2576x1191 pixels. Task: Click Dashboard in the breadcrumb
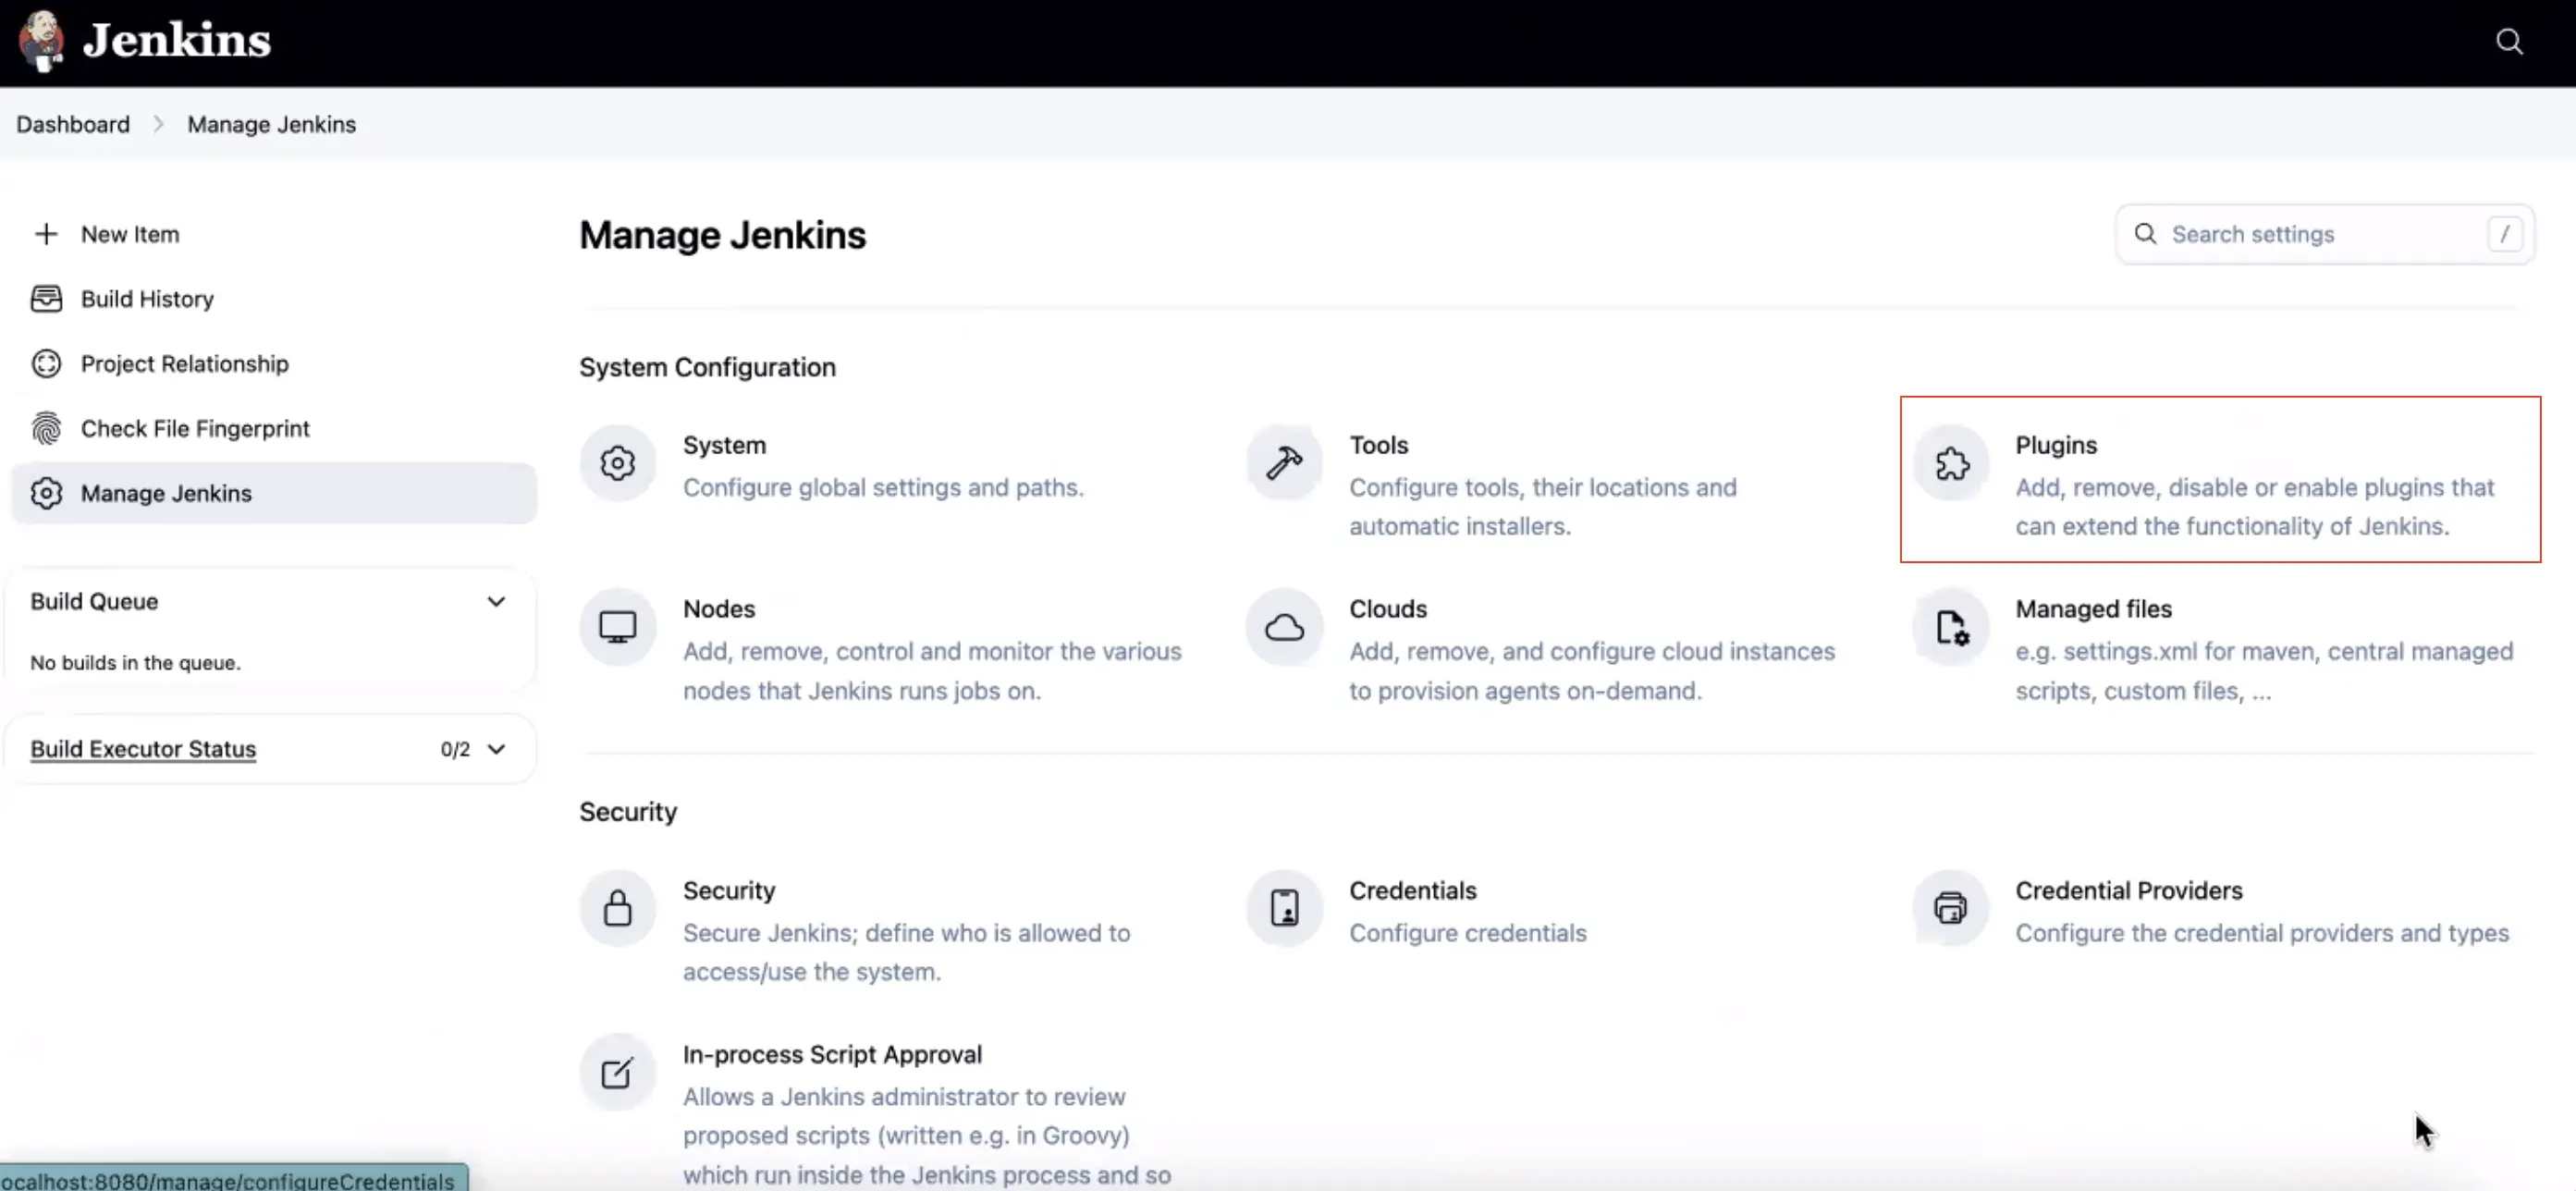point(73,124)
